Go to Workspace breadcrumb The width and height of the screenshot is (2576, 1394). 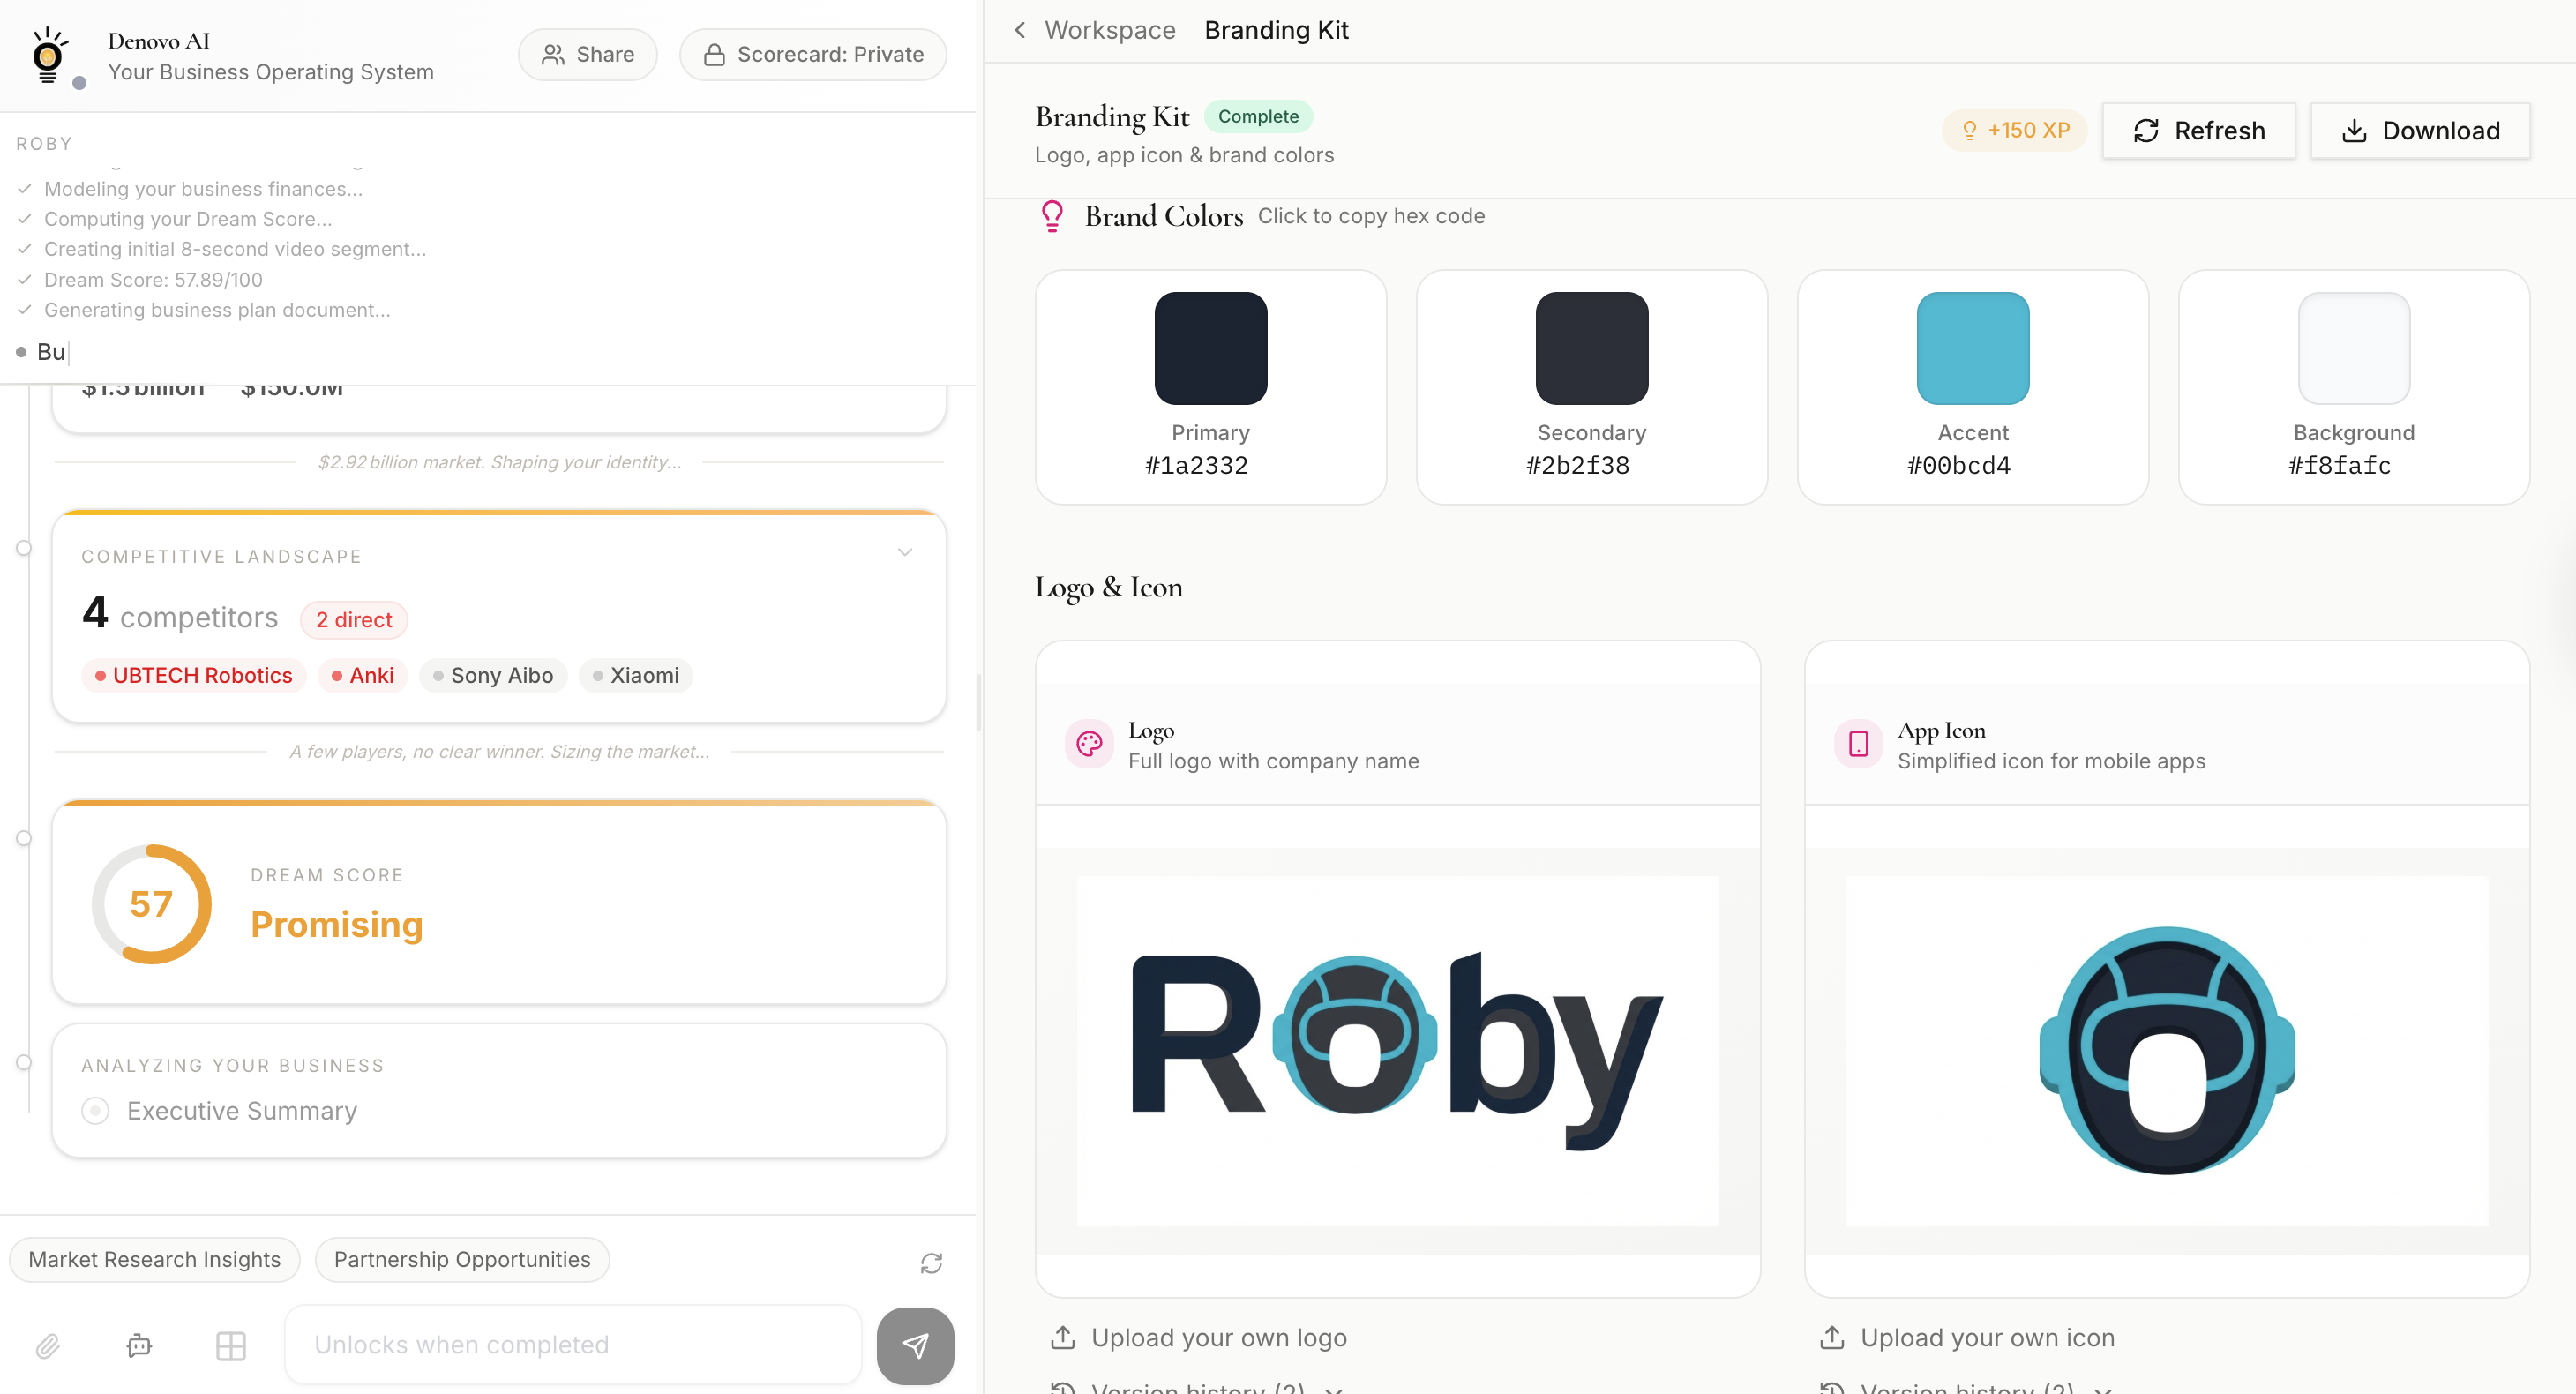(1109, 30)
